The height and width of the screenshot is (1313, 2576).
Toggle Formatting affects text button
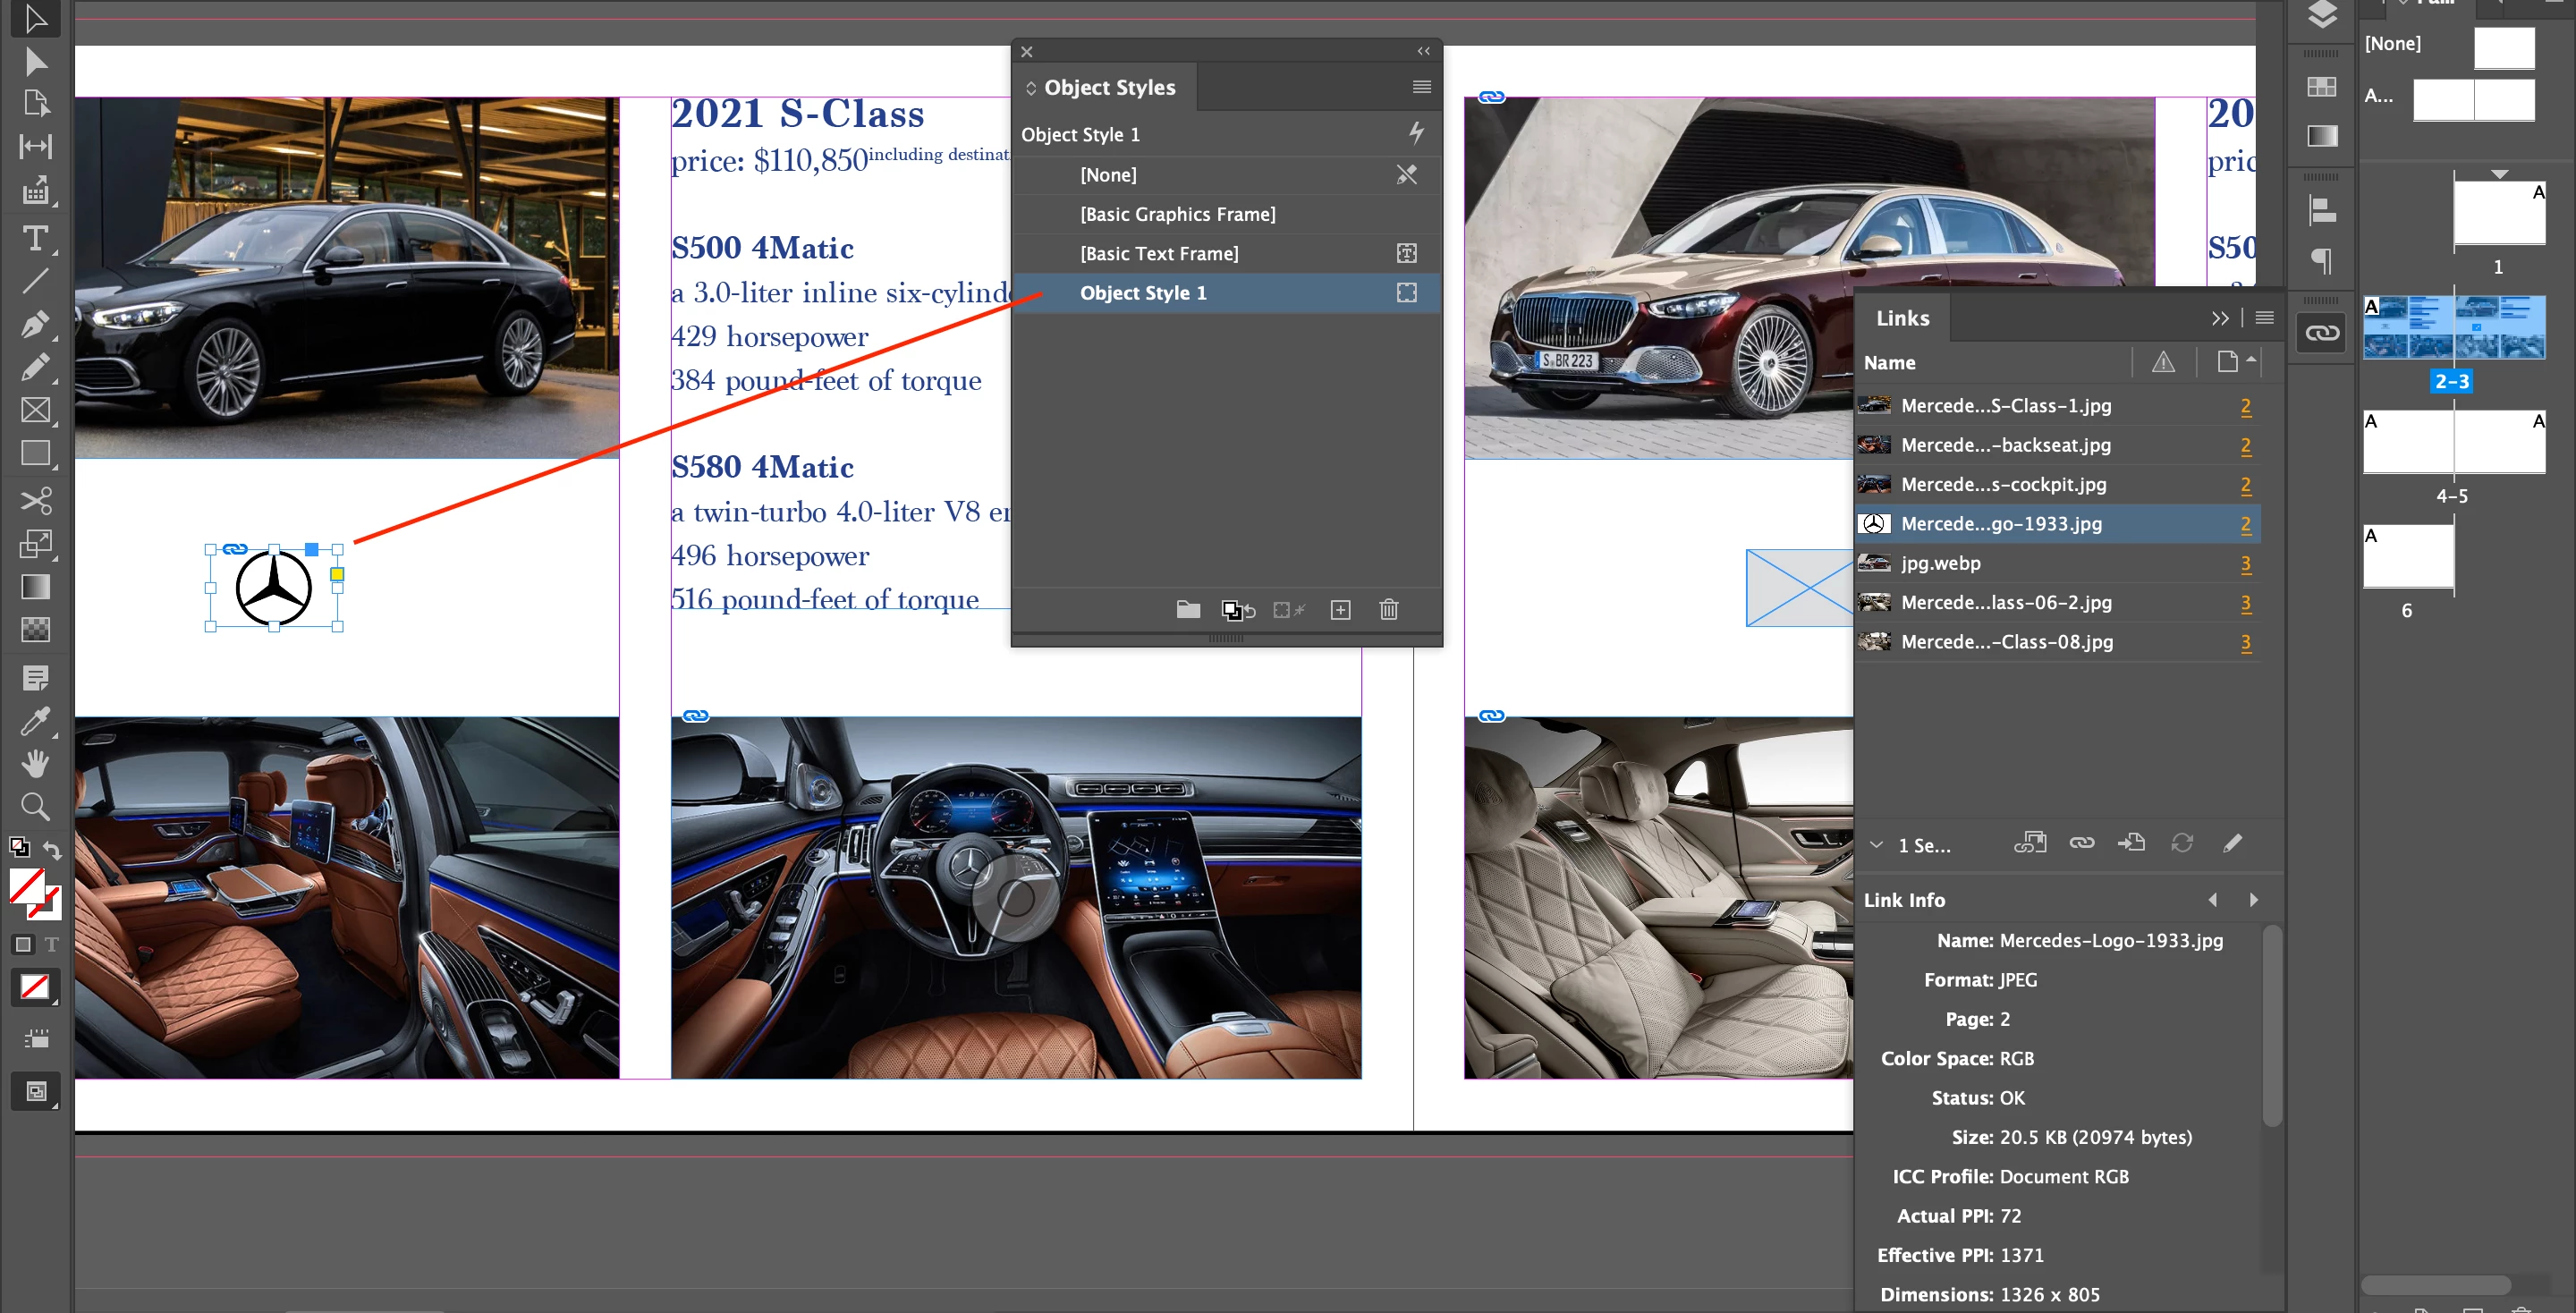pyautogui.click(x=52, y=944)
